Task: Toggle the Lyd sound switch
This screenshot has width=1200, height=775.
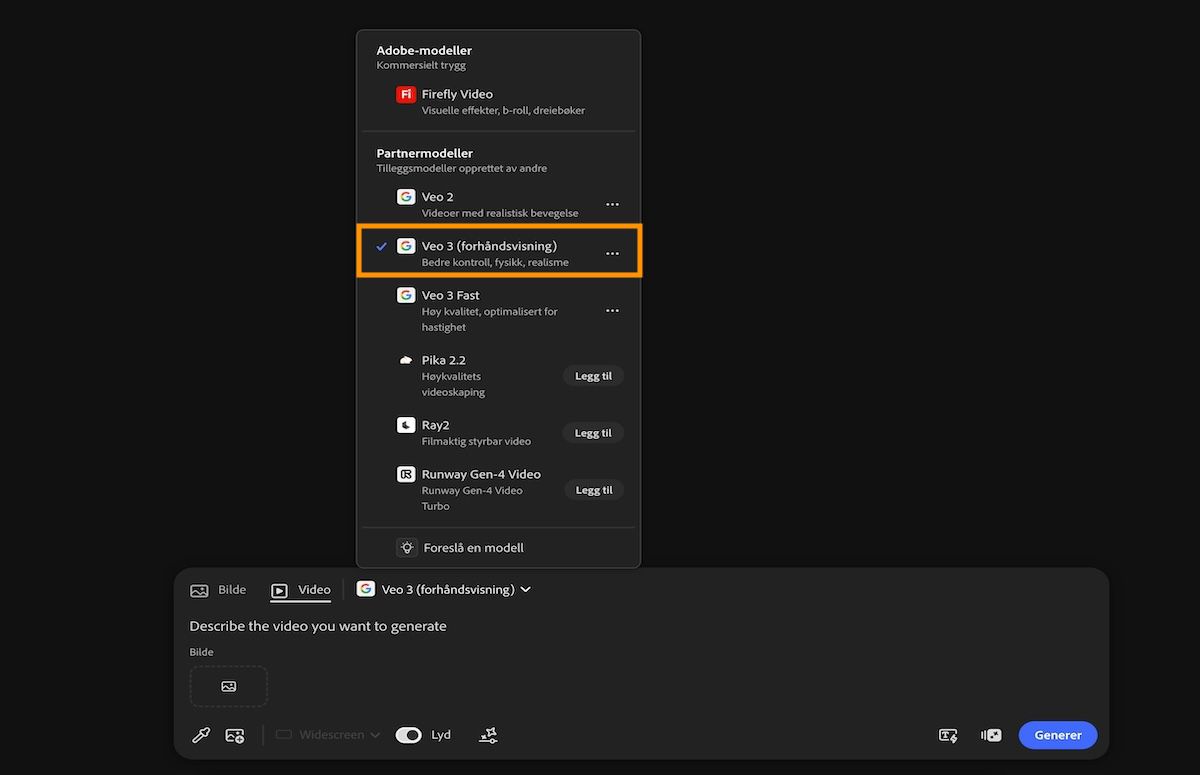Action: tap(408, 735)
